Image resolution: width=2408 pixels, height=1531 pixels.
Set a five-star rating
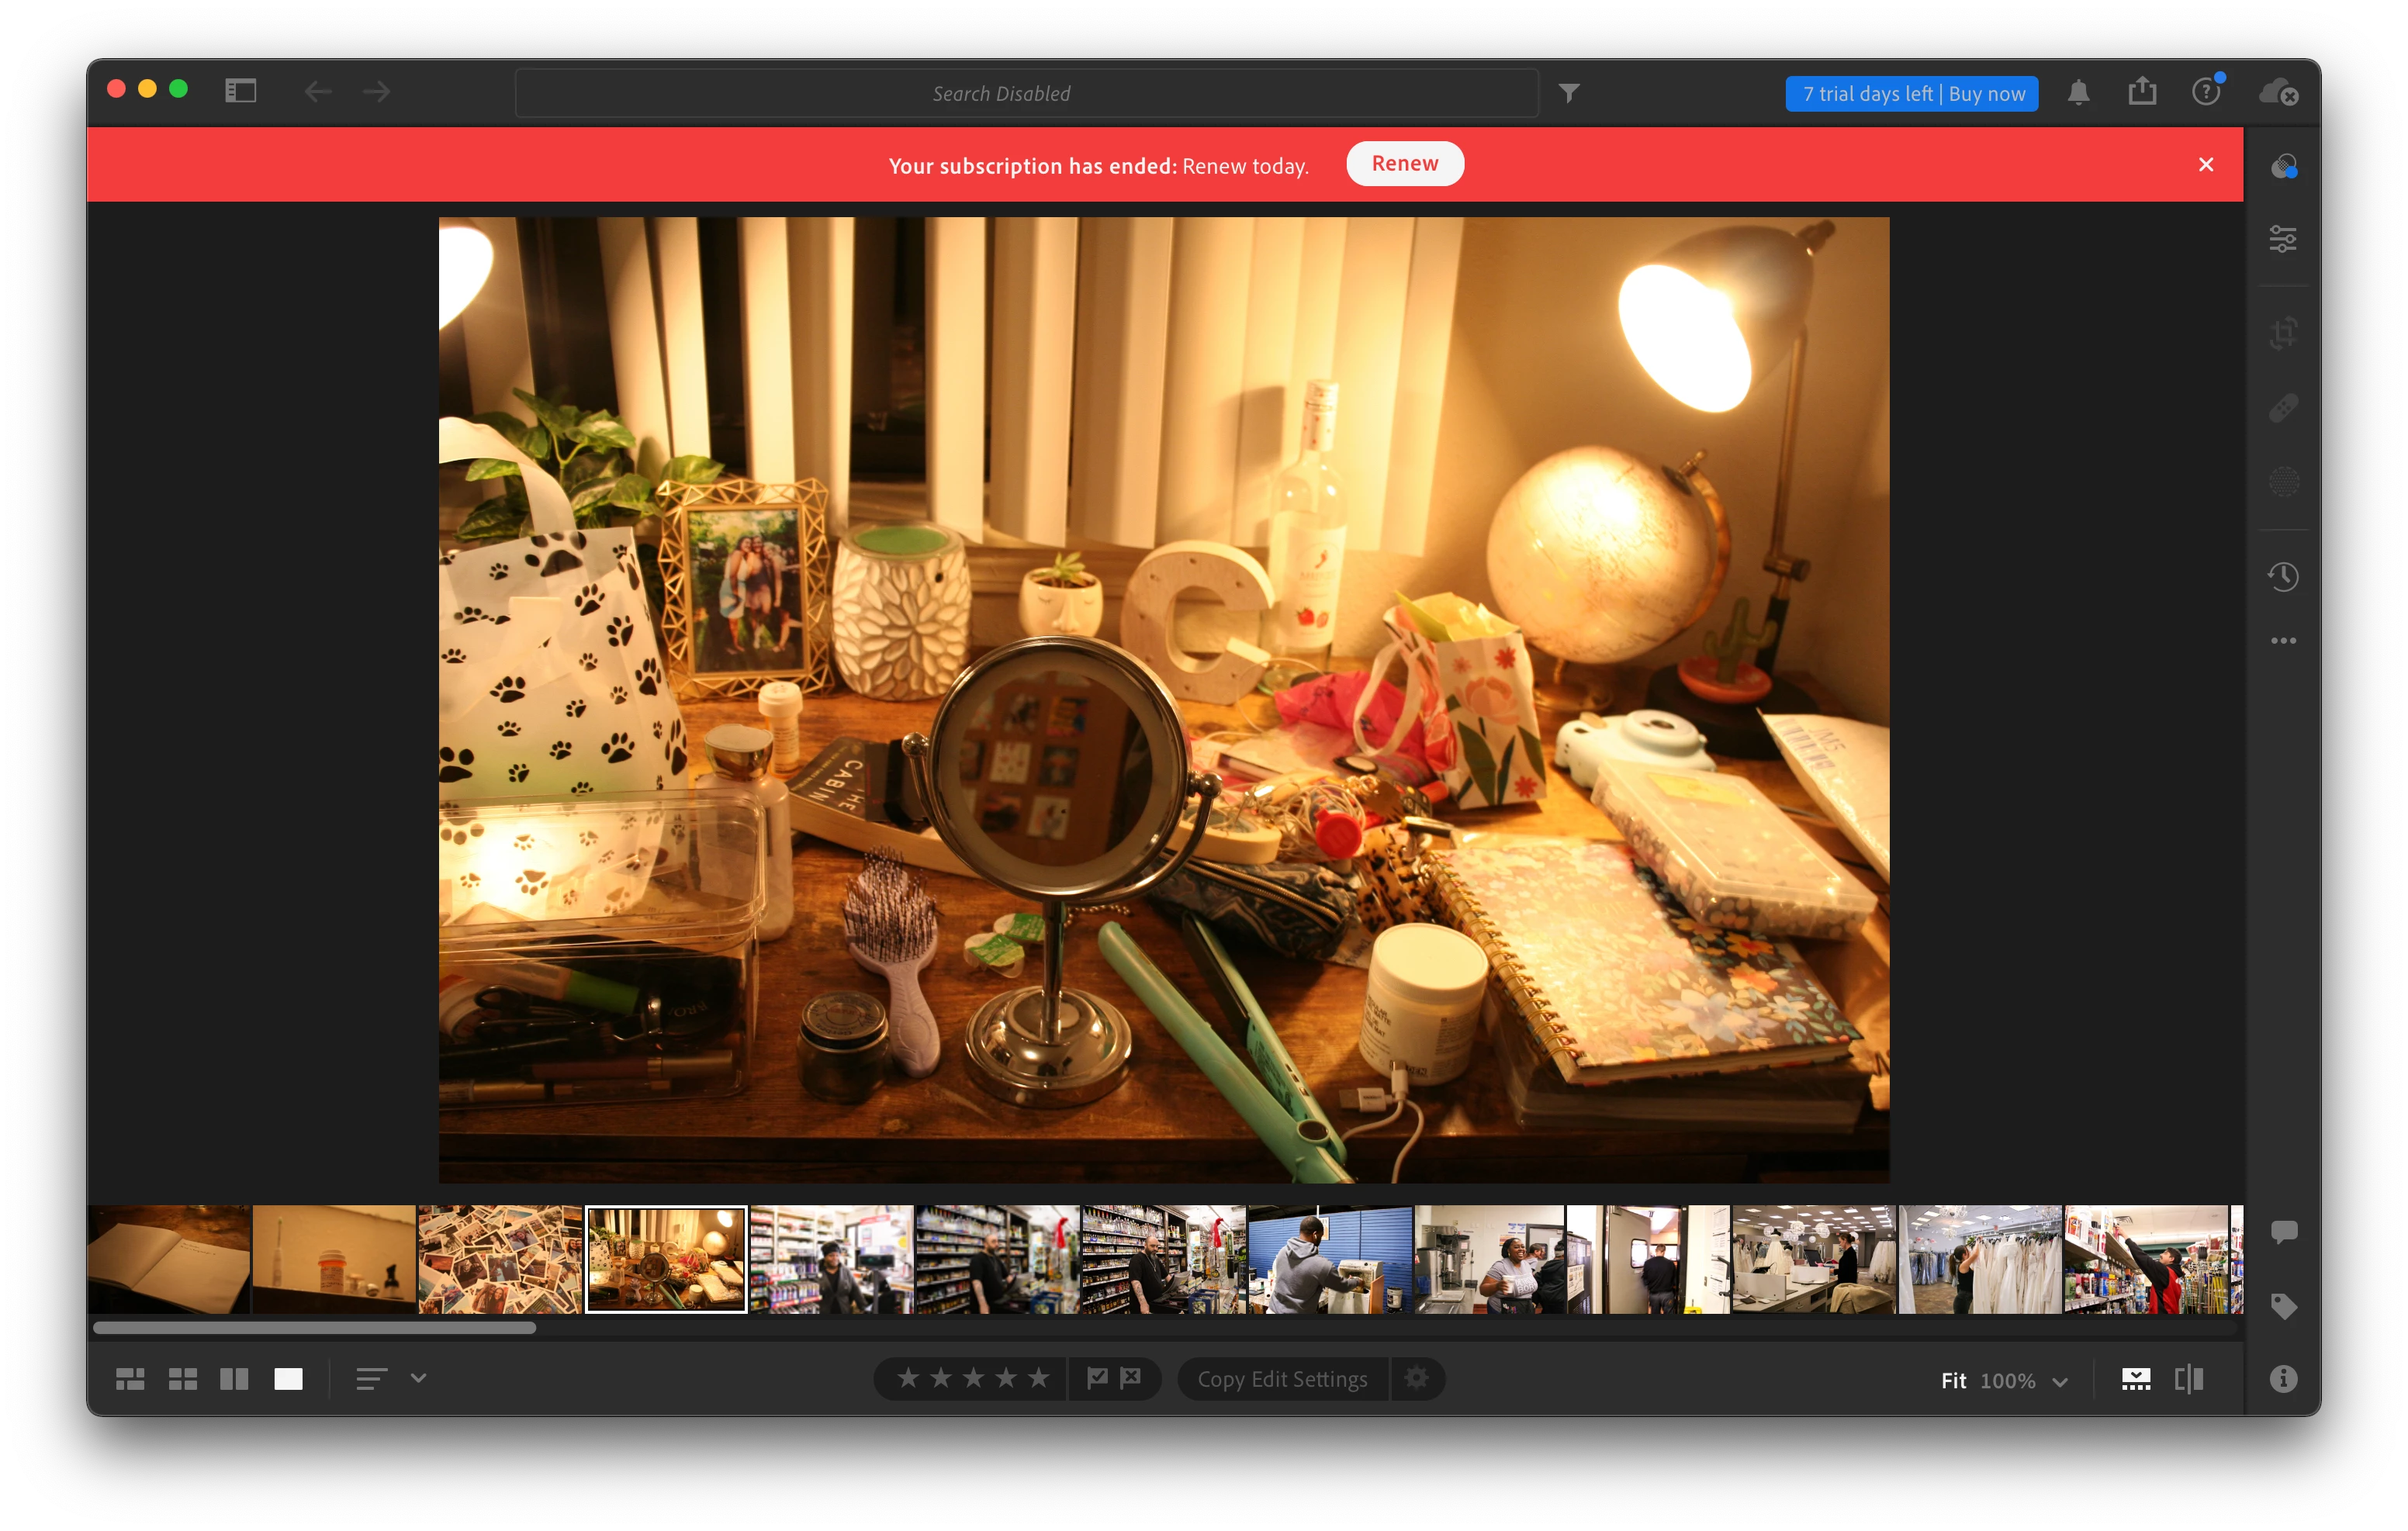point(1039,1378)
